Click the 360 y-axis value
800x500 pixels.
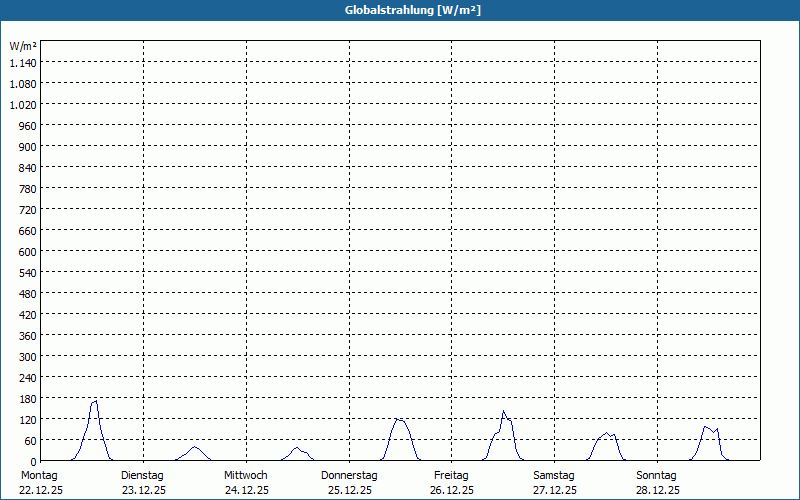pos(28,336)
